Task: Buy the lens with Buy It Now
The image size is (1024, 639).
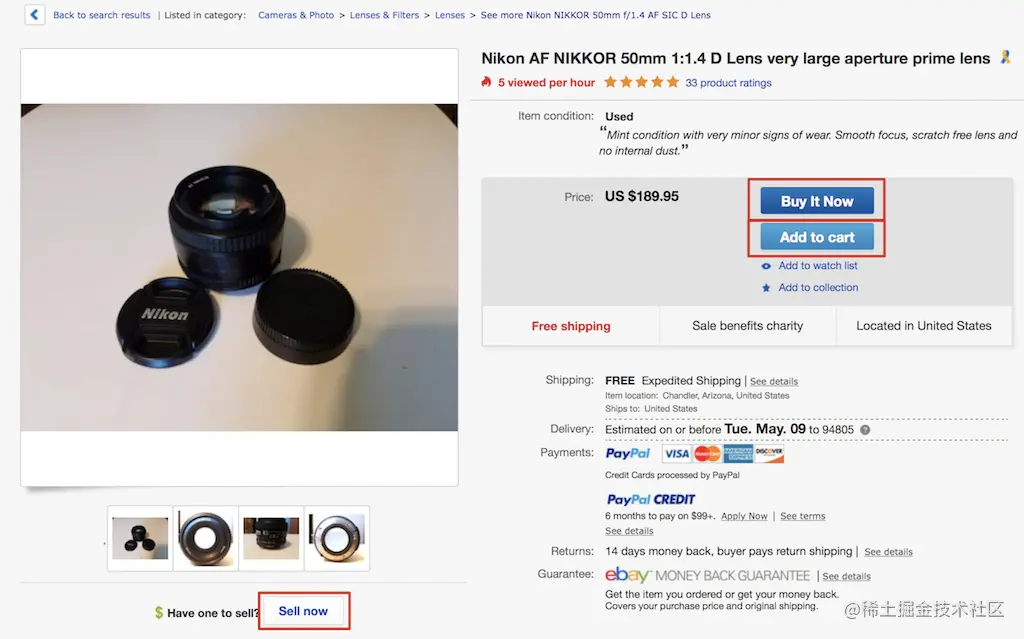Action: [x=817, y=201]
